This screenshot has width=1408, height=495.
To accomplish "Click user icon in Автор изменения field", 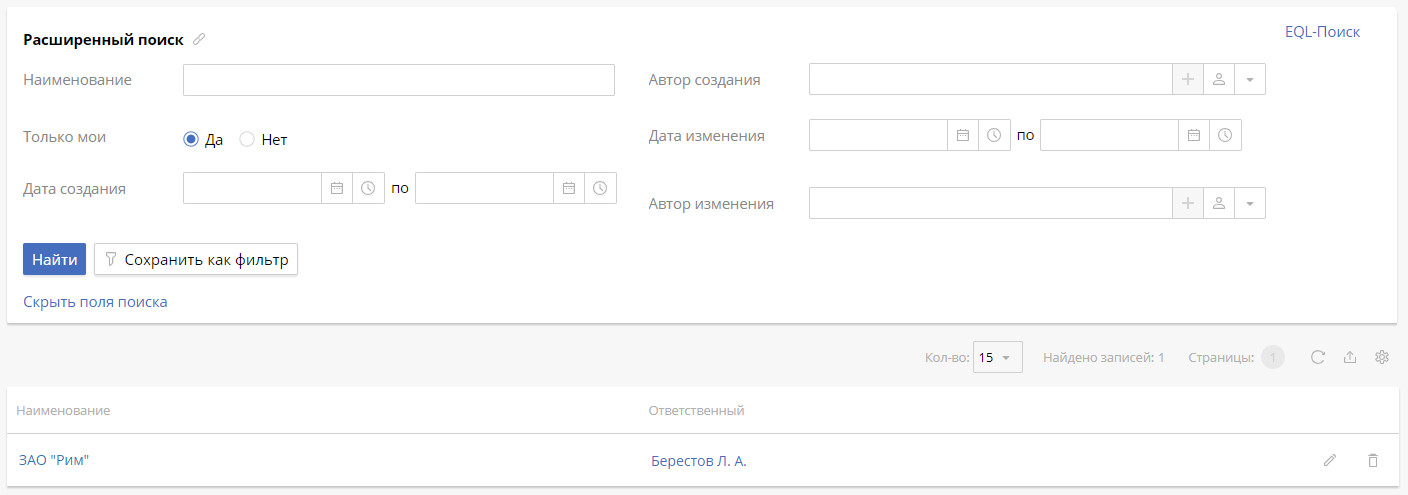I will point(1219,203).
